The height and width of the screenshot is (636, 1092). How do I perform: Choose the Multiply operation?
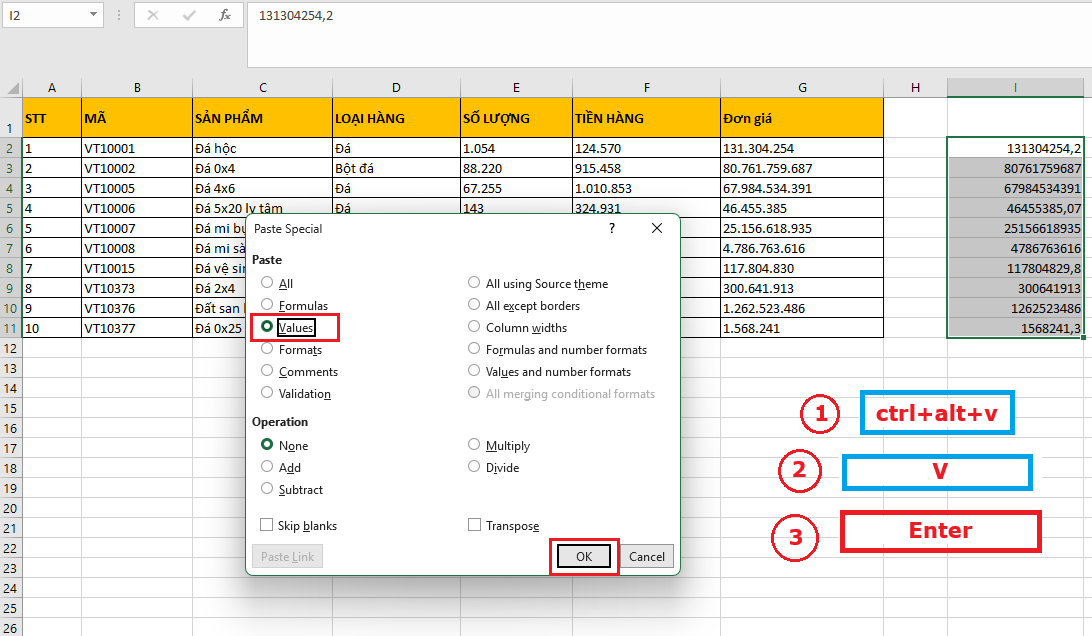click(474, 445)
